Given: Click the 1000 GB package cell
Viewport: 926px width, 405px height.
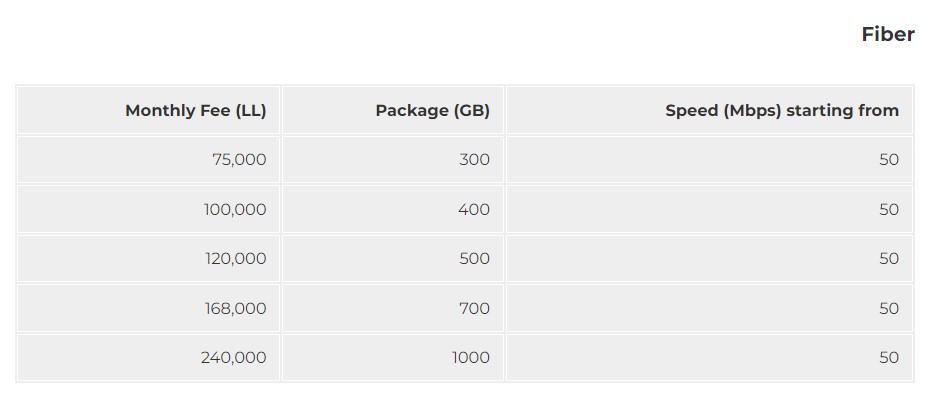Looking at the screenshot, I should [470, 358].
